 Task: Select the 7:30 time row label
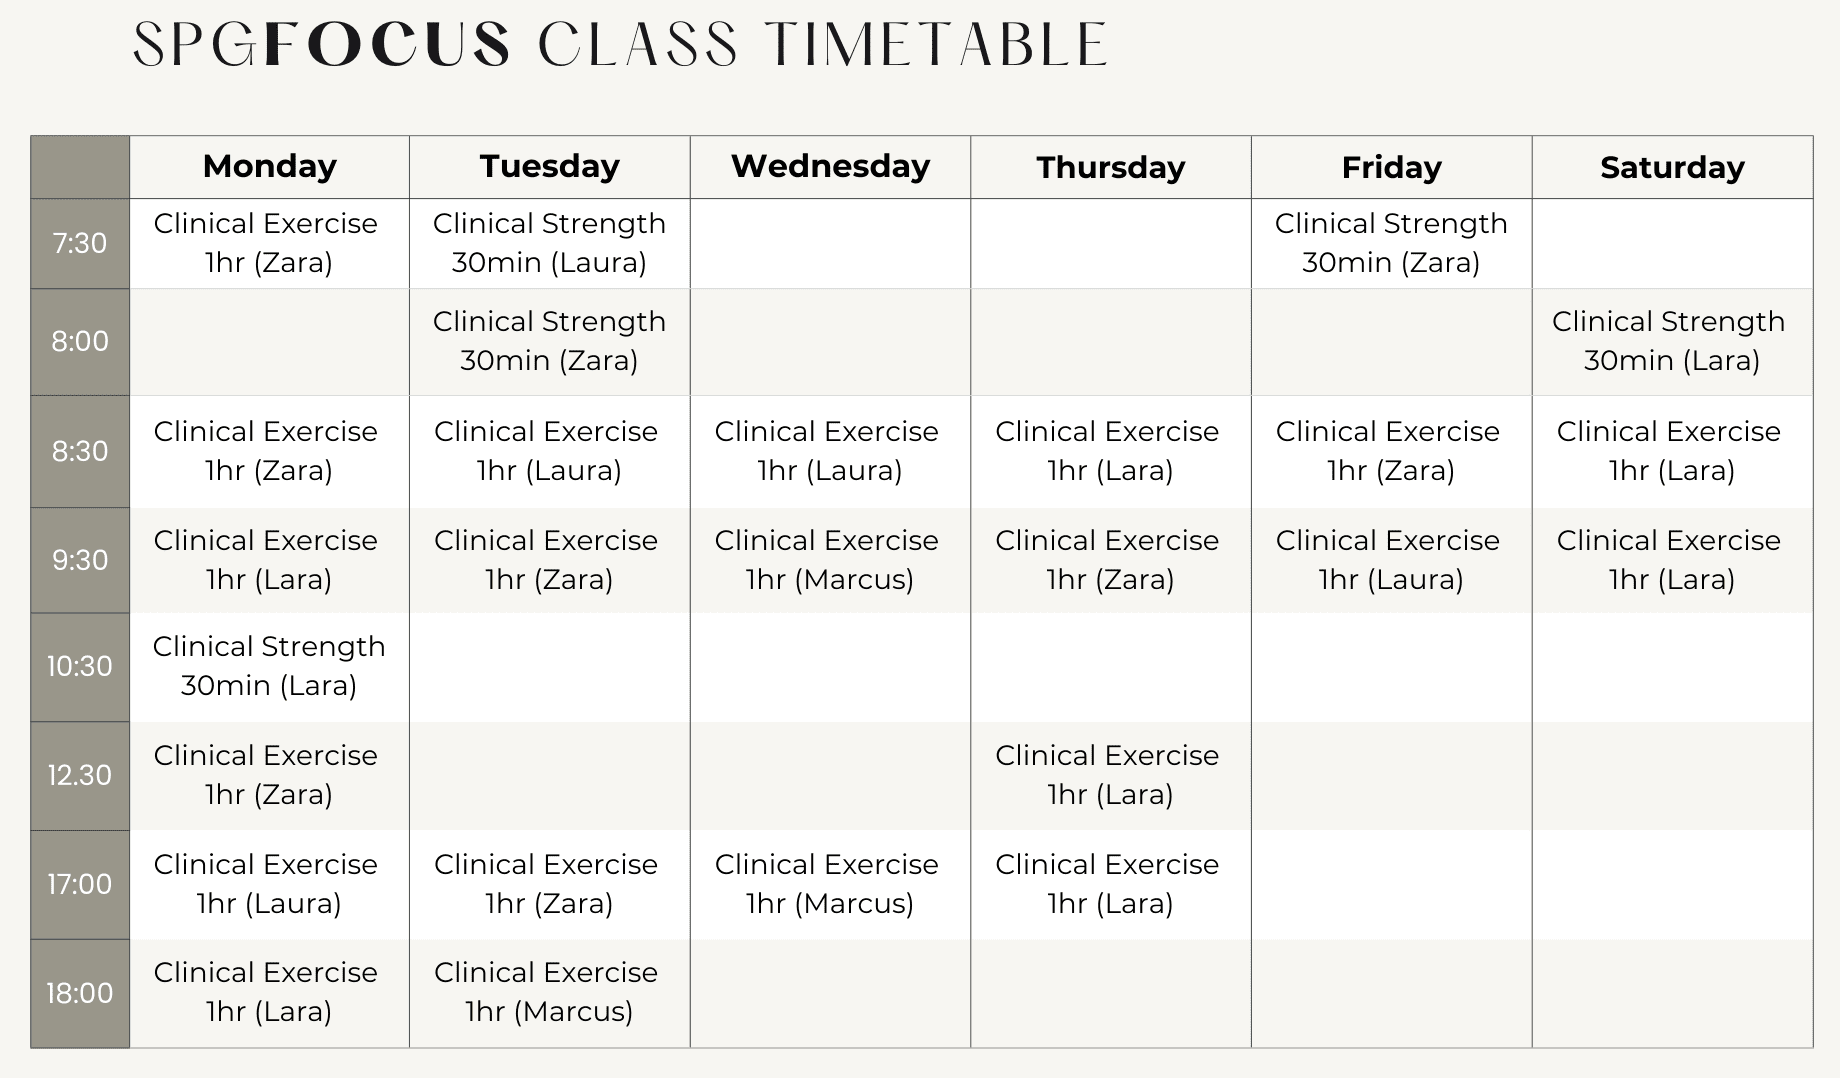click(80, 243)
